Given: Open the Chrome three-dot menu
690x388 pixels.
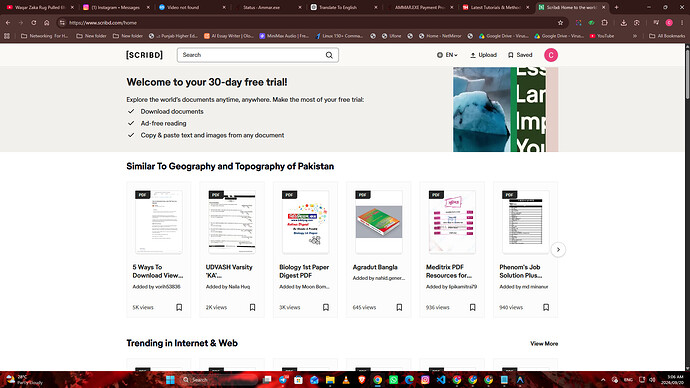Looking at the screenshot, I should point(682,23).
